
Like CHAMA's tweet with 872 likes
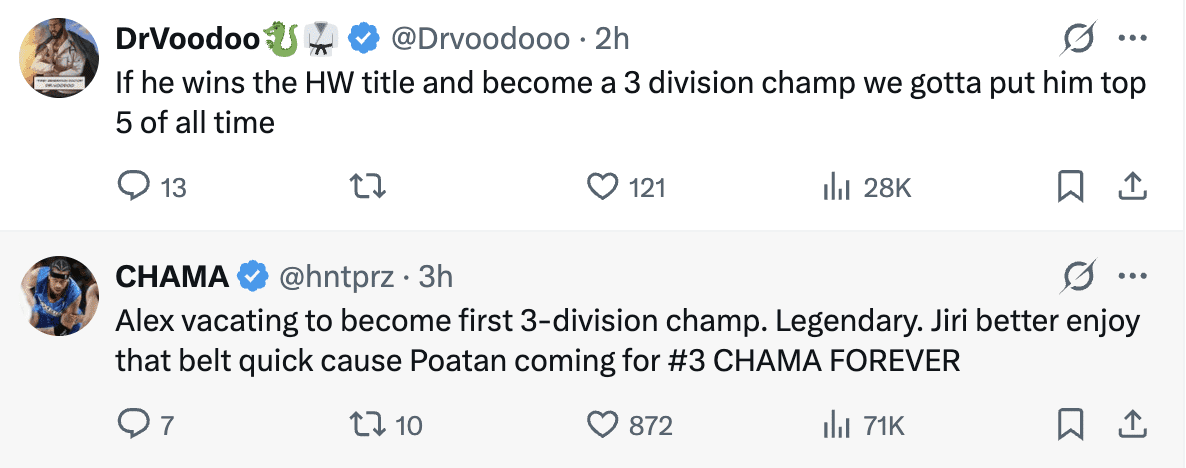pos(601,425)
